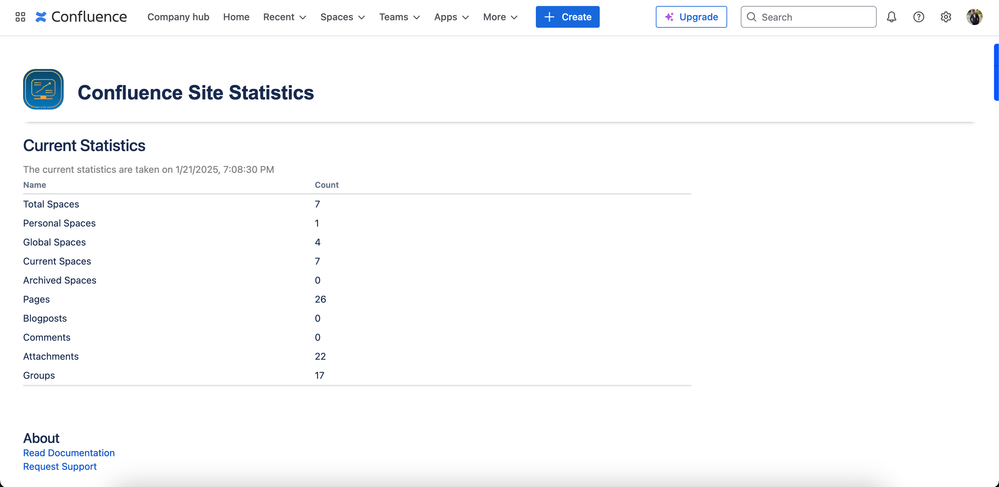This screenshot has width=999, height=487.
Task: Click the Pages count value 26
Action: click(x=320, y=299)
